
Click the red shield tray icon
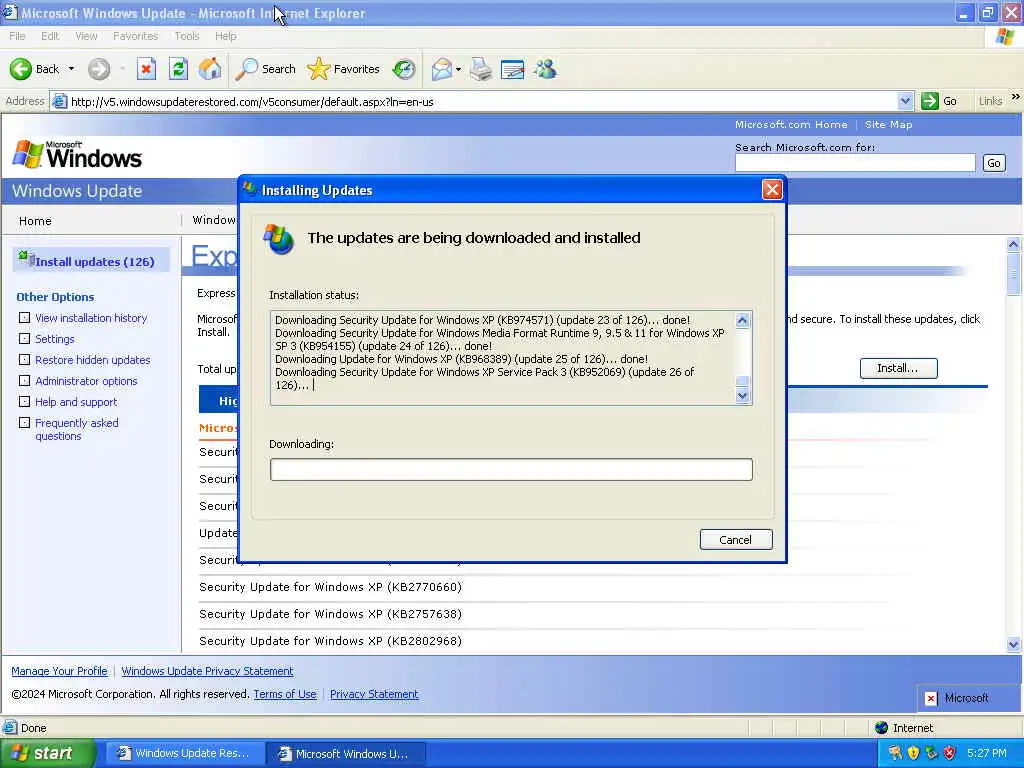pyautogui.click(x=950, y=753)
